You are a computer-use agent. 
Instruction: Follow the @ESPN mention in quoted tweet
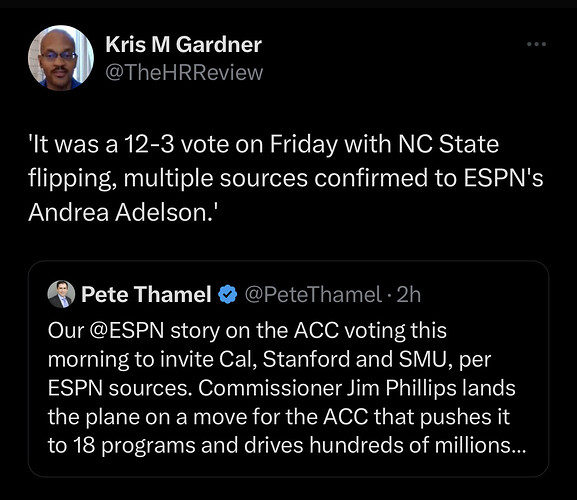tap(126, 330)
